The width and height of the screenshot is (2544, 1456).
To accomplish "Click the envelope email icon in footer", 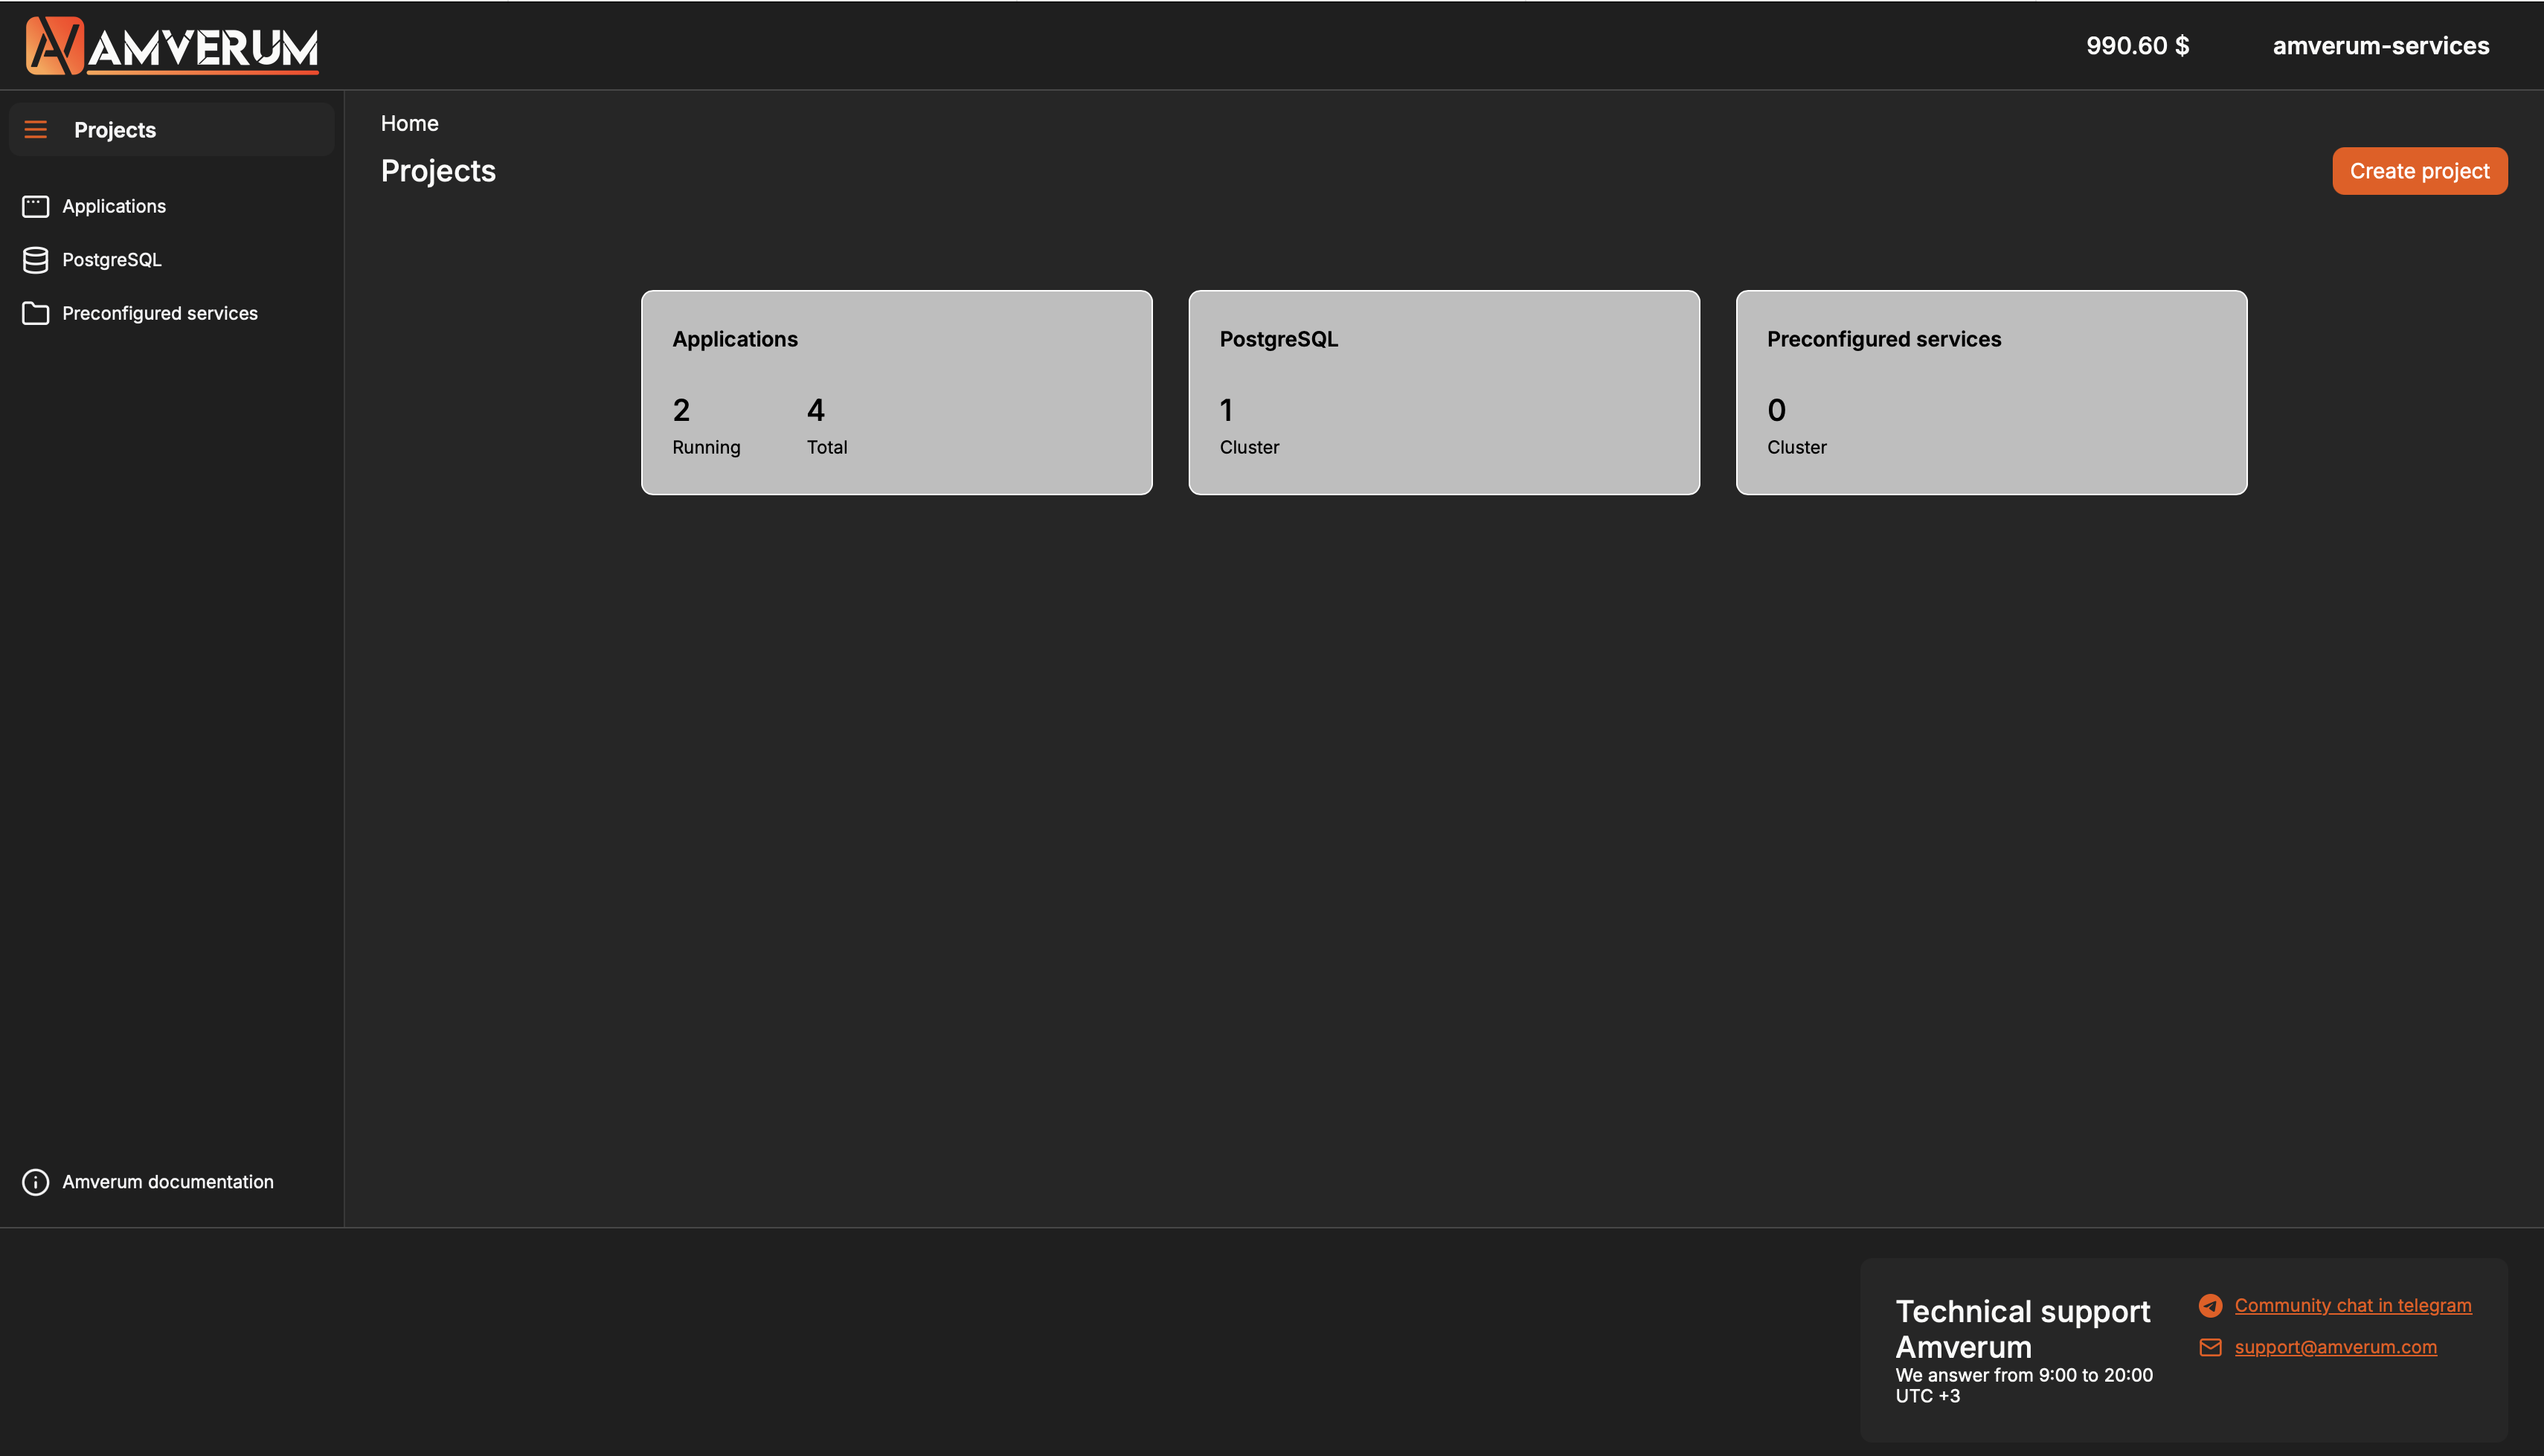I will [x=2210, y=1348].
